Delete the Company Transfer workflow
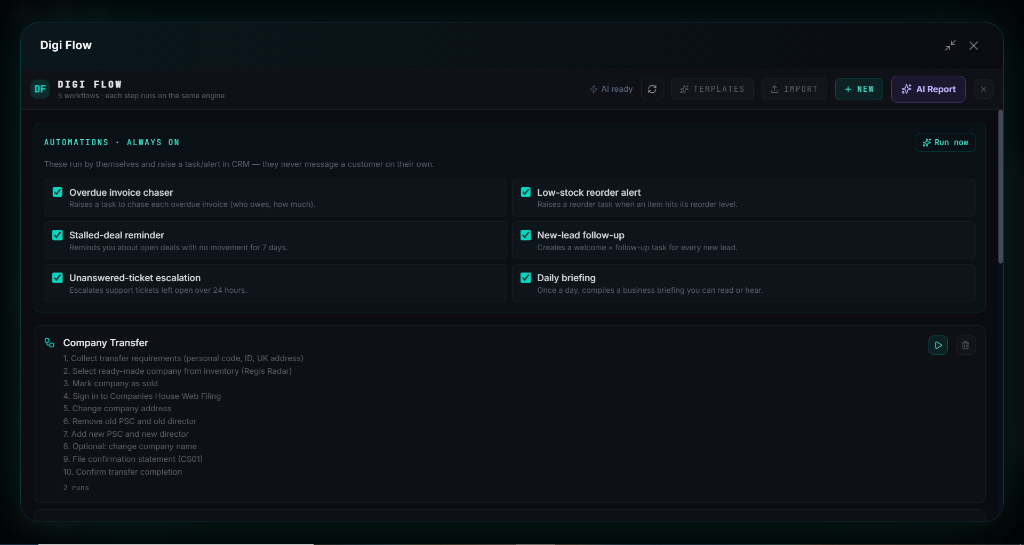Image resolution: width=1024 pixels, height=545 pixels. point(965,345)
